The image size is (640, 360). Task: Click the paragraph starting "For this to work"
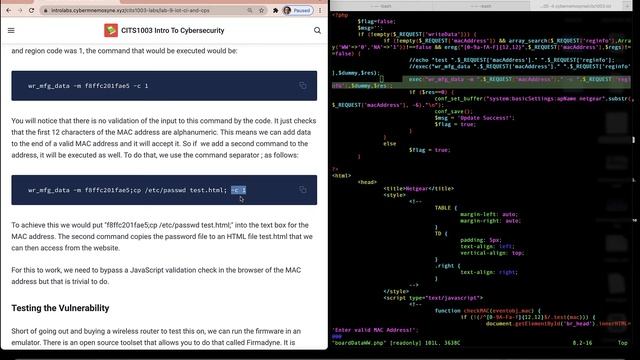[156, 276]
